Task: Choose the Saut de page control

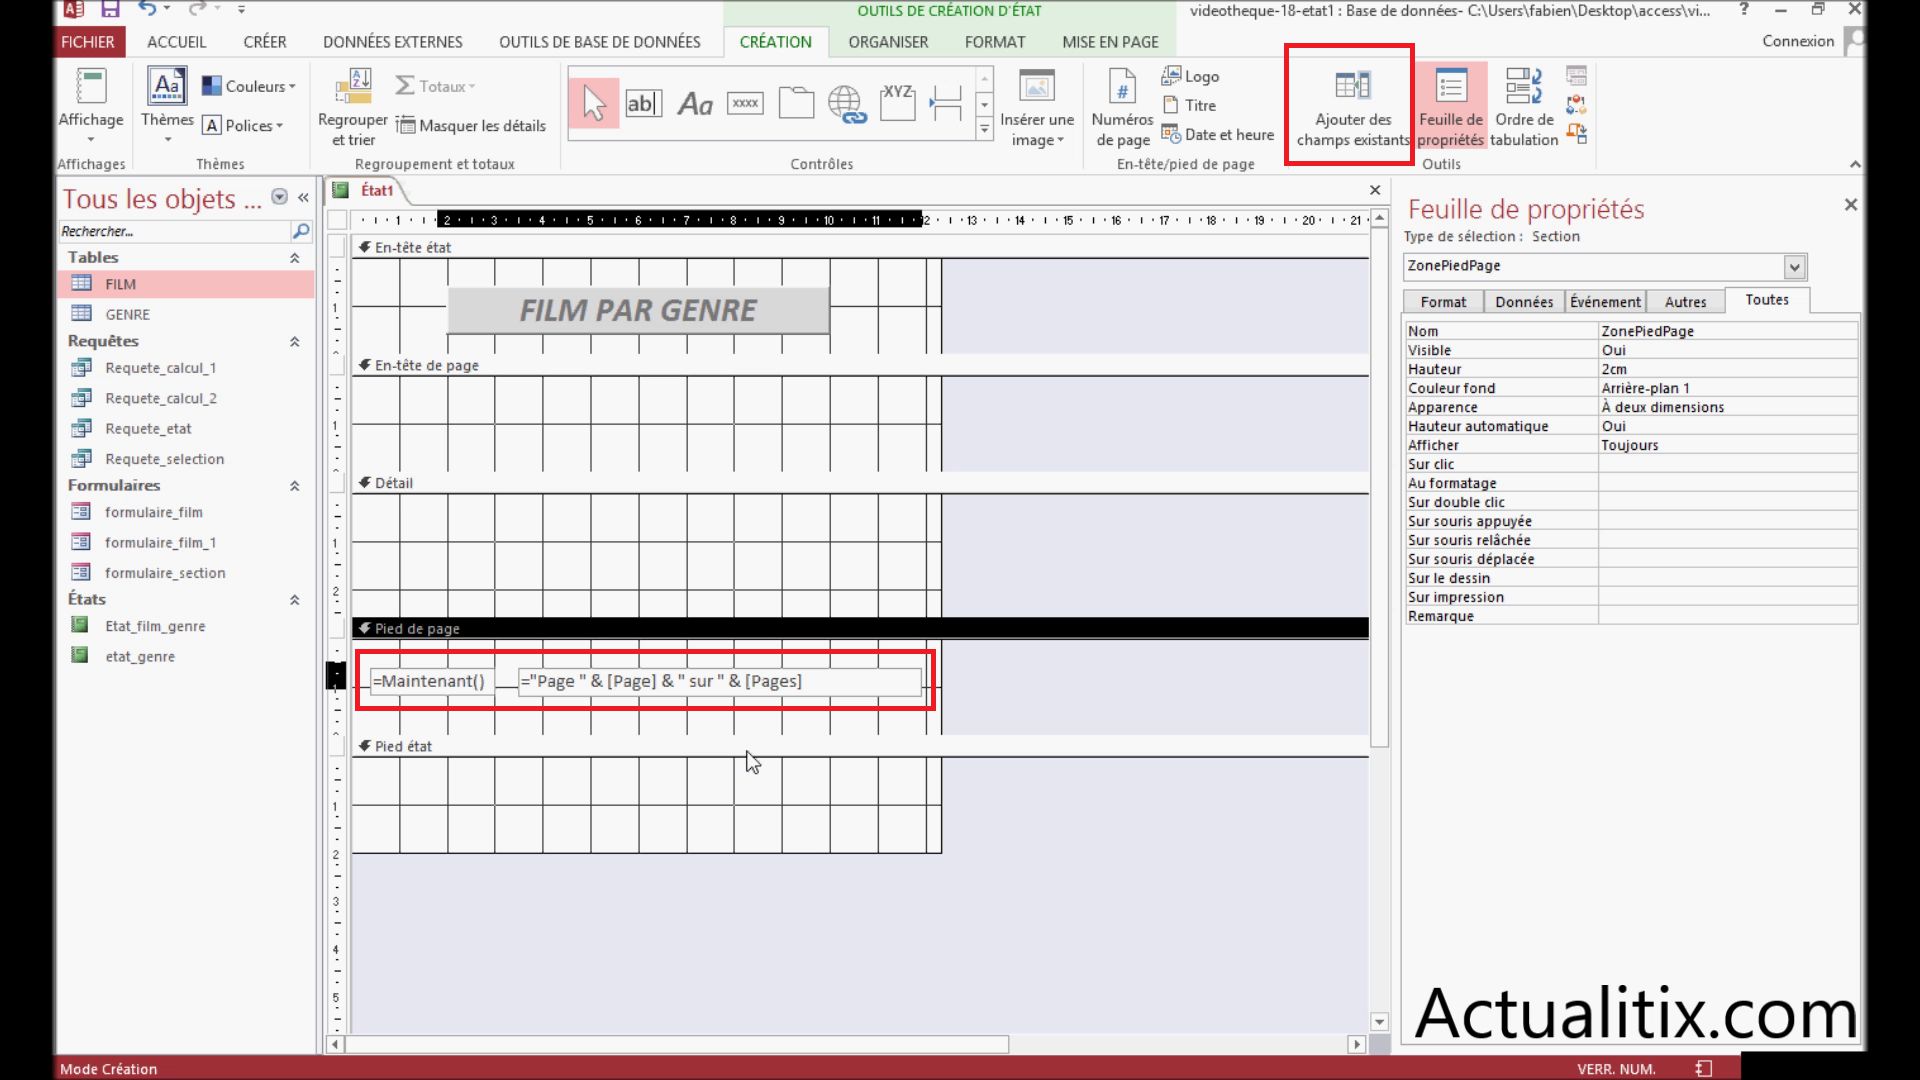Action: click(946, 103)
